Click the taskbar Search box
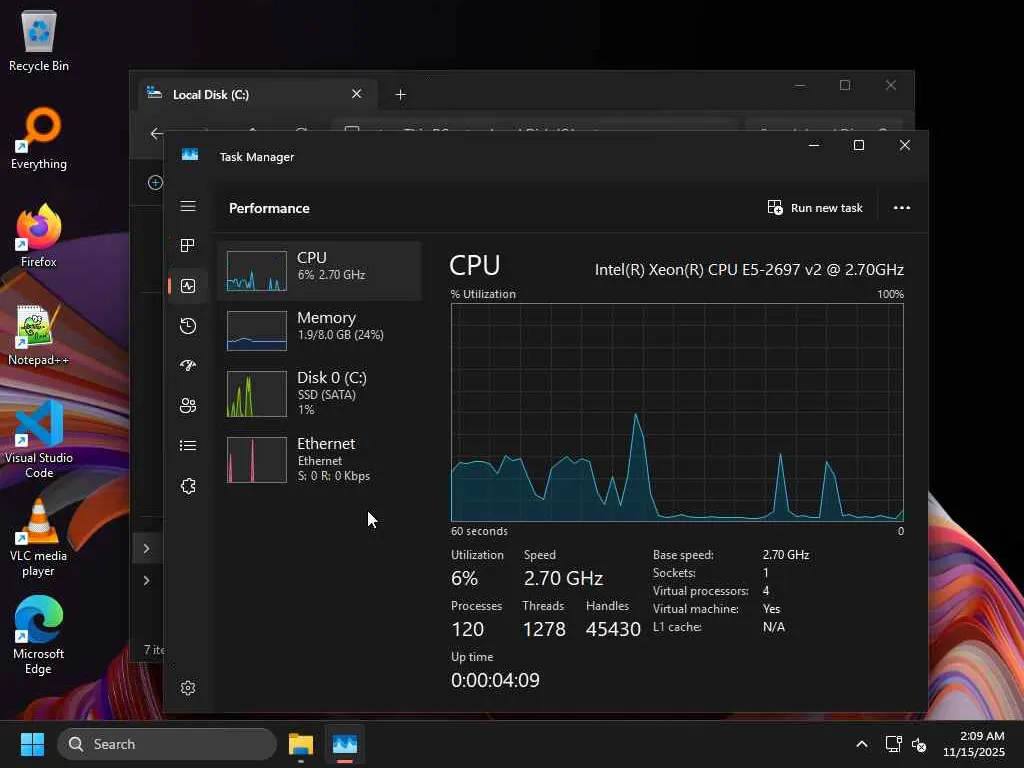Viewport: 1024px width, 768px height. [x=167, y=744]
